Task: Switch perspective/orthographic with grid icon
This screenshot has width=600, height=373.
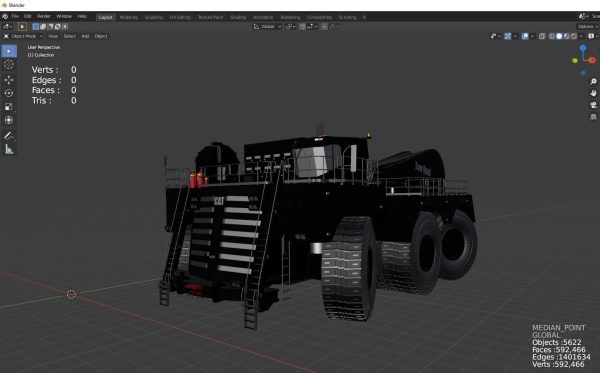Action: pos(593,116)
